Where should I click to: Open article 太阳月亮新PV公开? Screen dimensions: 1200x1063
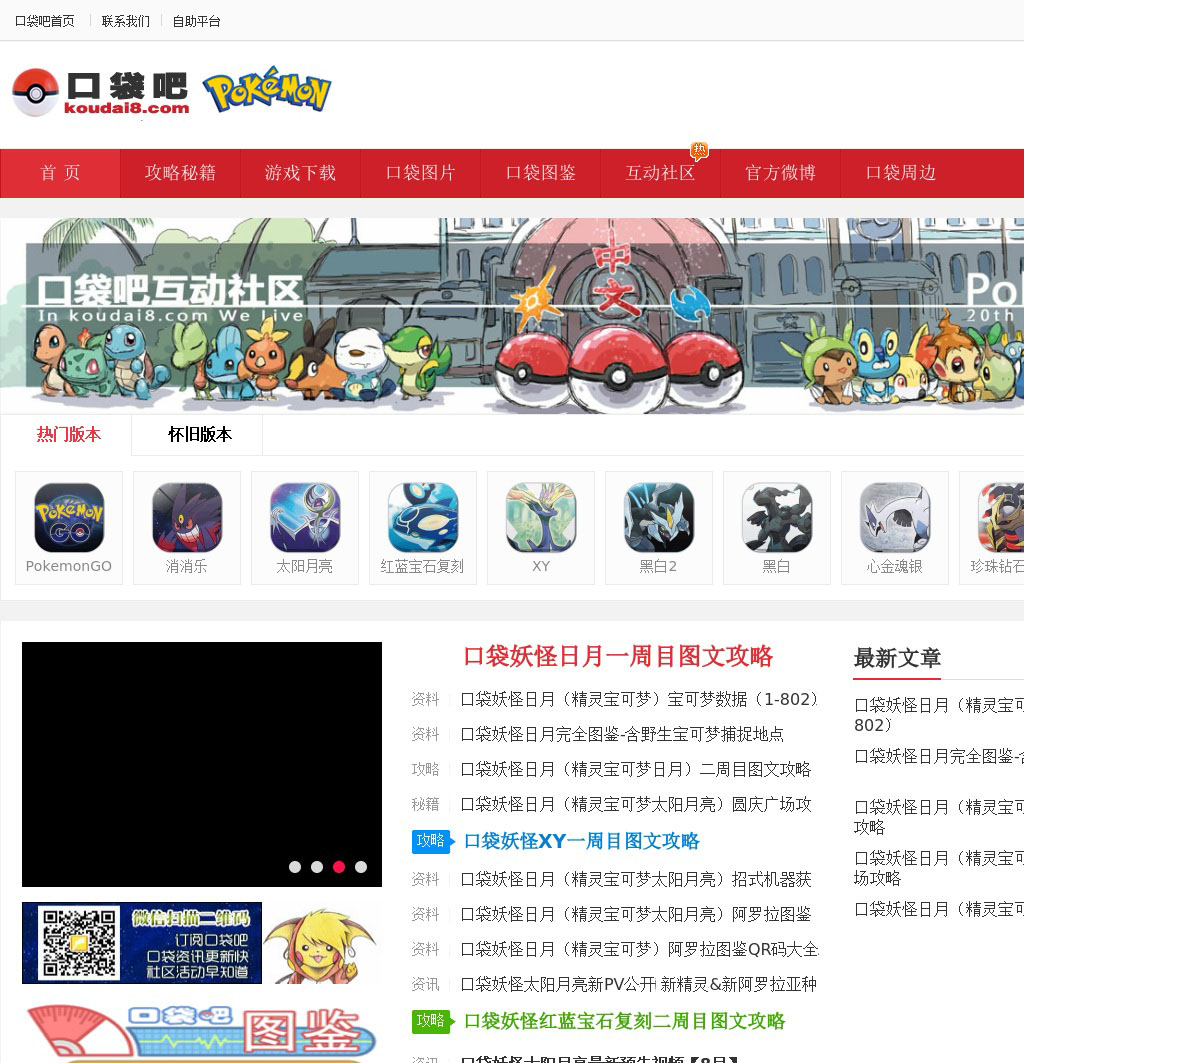click(639, 984)
